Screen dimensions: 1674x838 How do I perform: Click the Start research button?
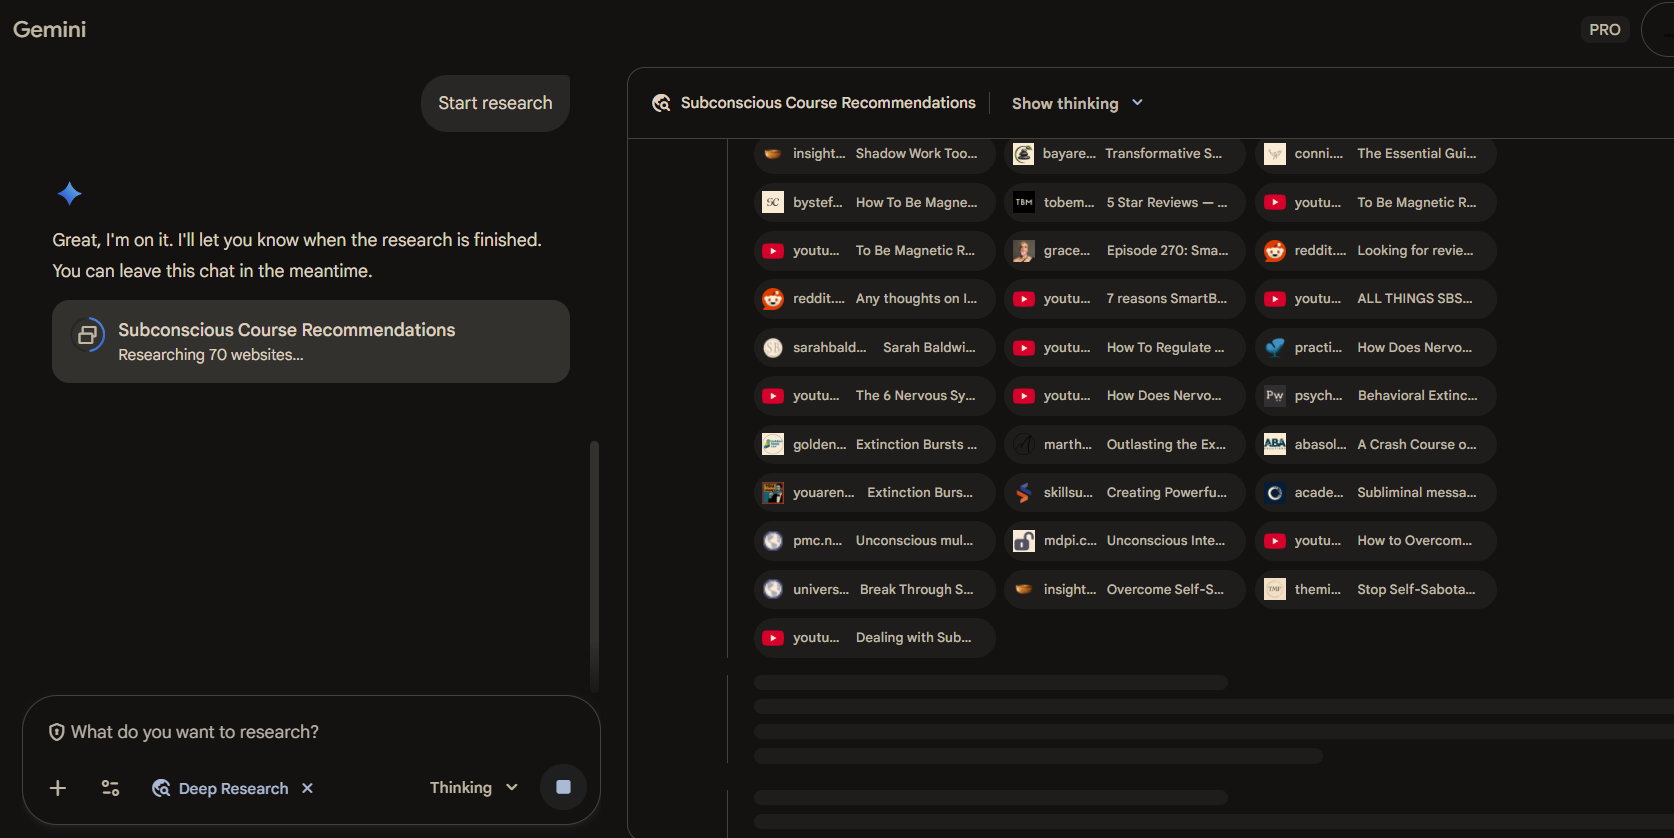pyautogui.click(x=495, y=103)
